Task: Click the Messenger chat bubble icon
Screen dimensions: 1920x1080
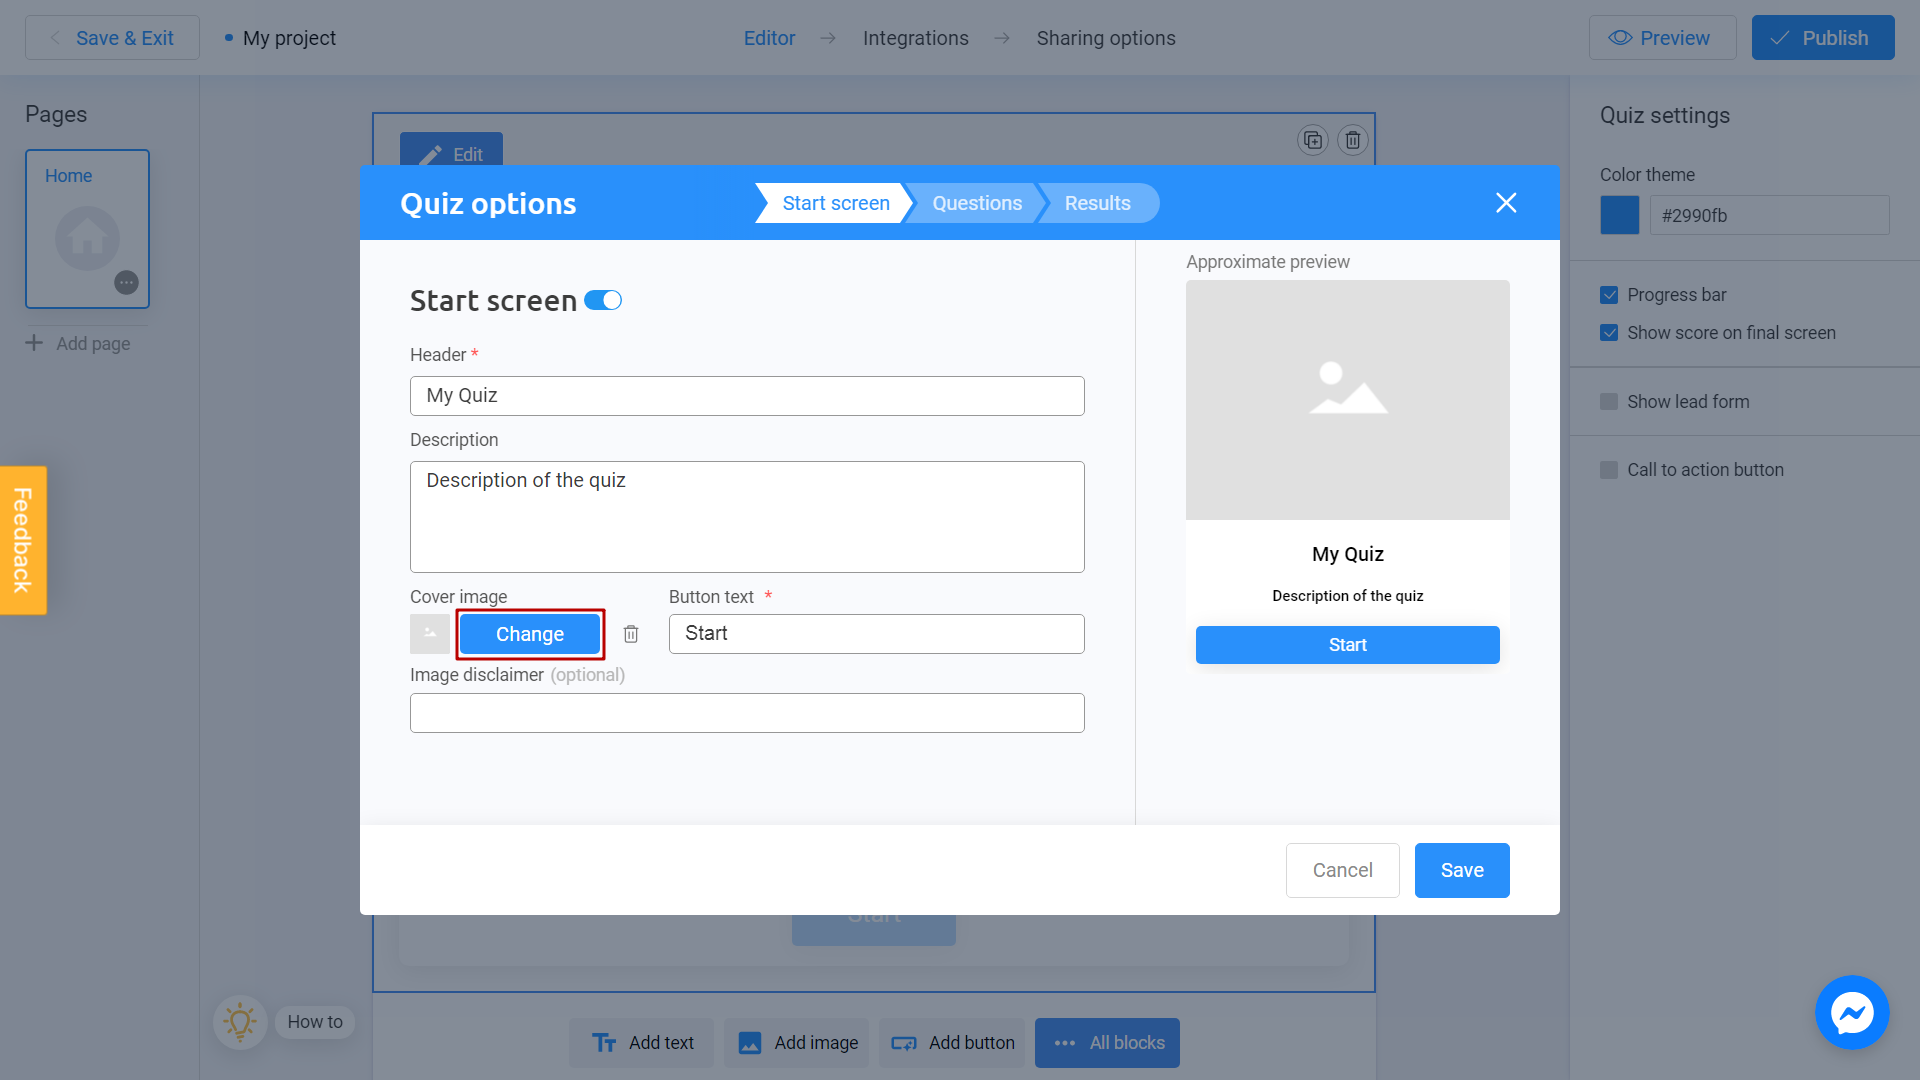Action: pos(1852,1012)
